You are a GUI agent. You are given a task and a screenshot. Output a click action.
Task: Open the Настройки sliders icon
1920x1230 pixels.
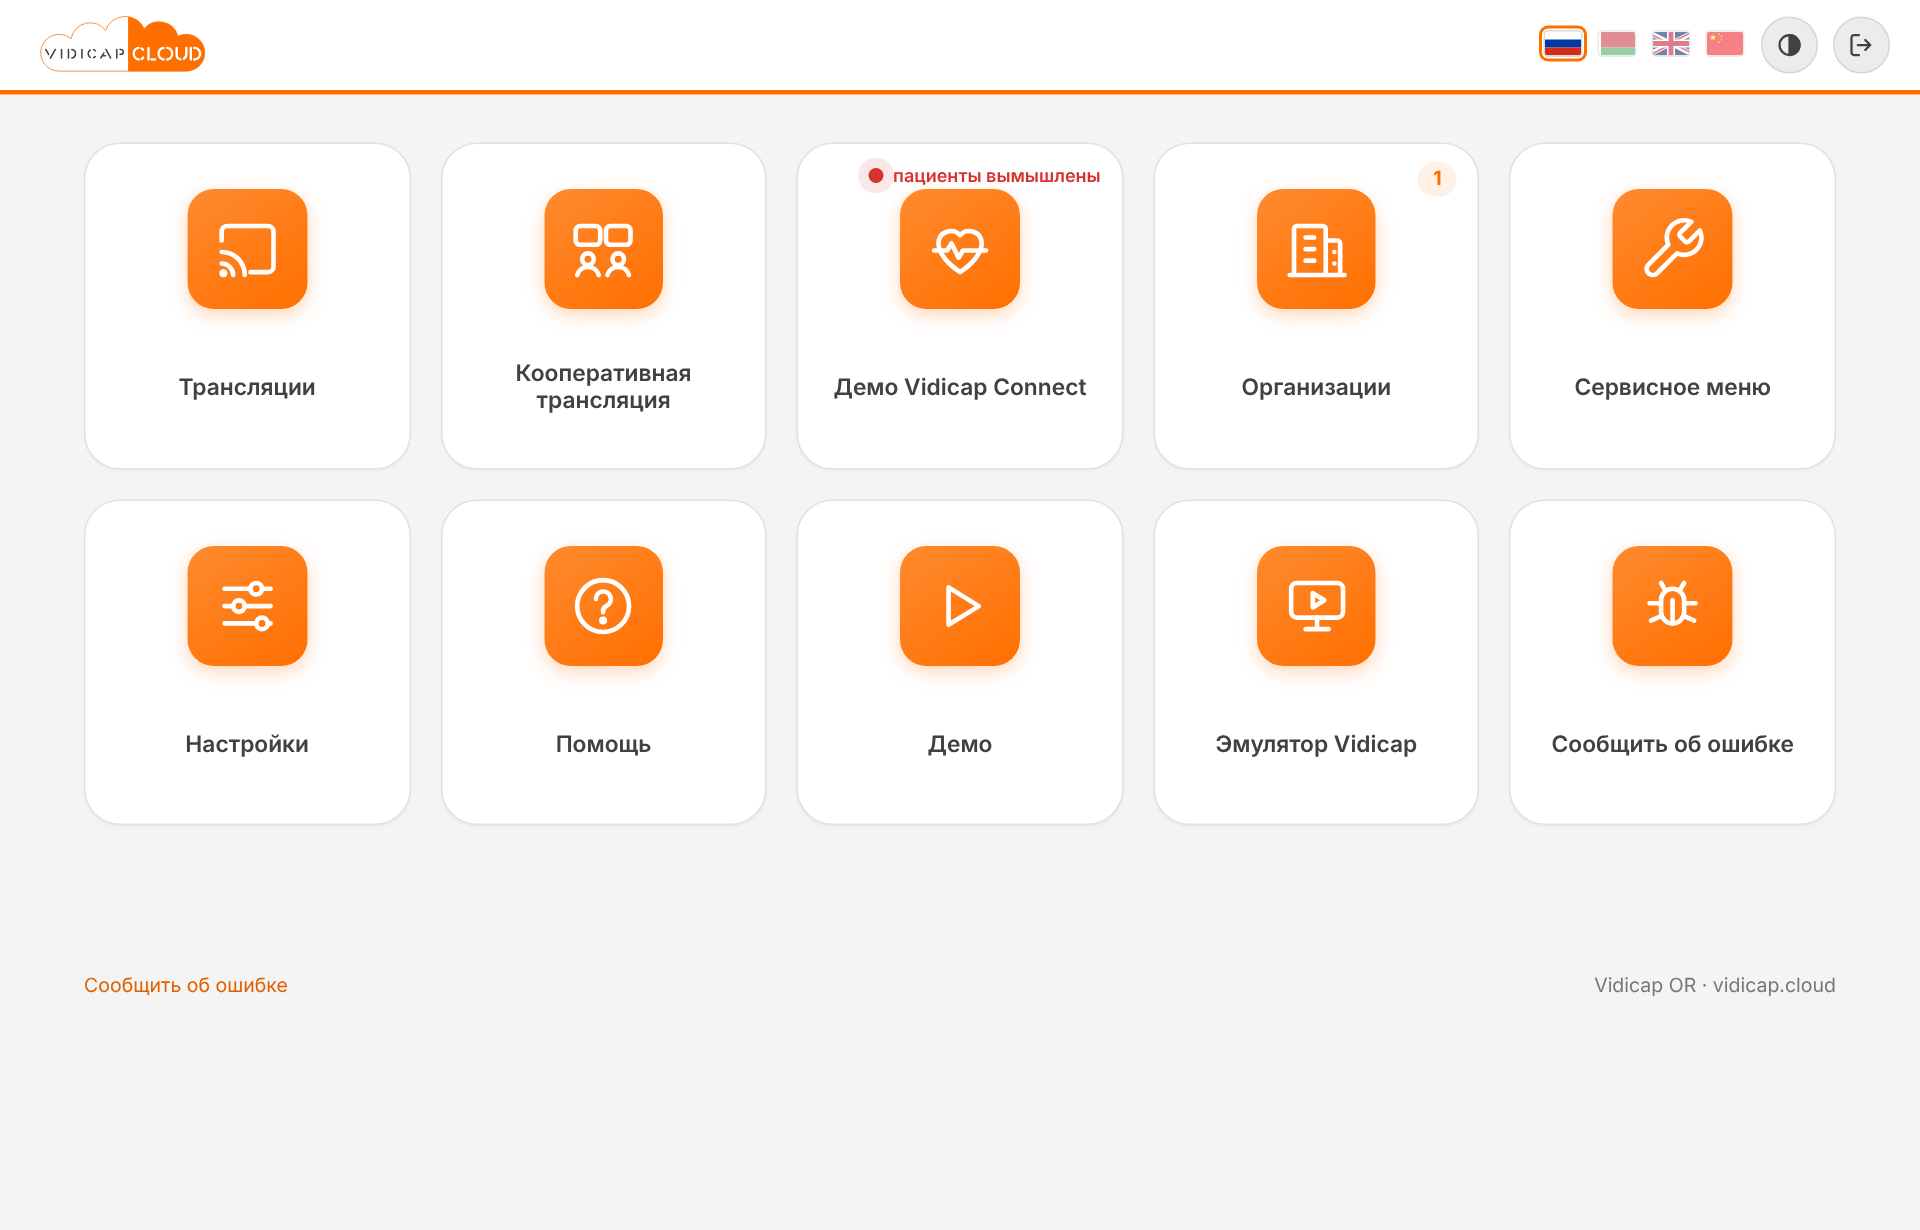point(247,606)
